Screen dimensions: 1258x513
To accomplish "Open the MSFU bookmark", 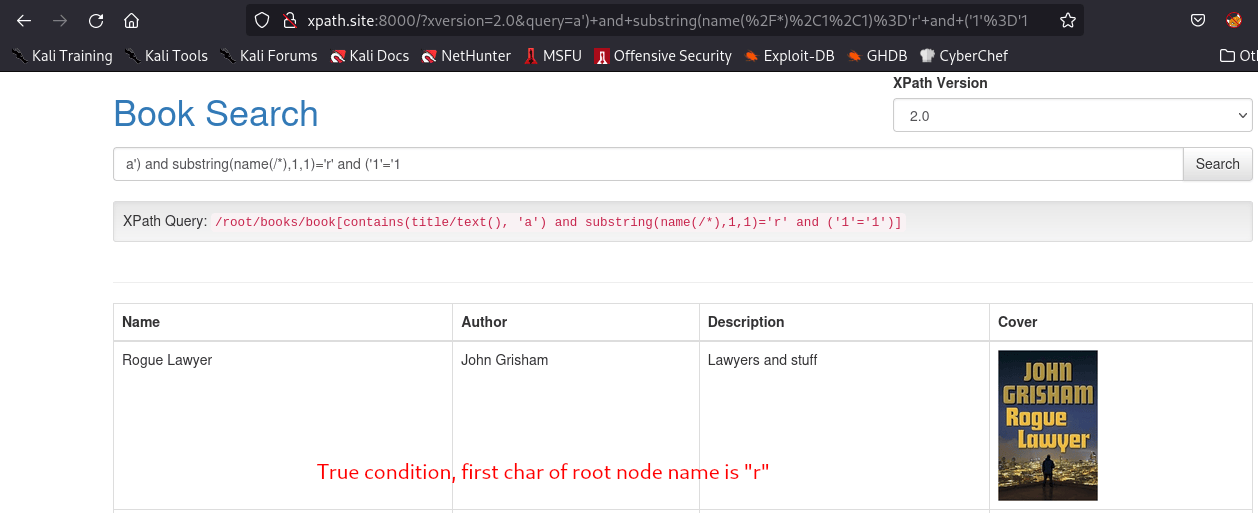I will pyautogui.click(x=553, y=56).
